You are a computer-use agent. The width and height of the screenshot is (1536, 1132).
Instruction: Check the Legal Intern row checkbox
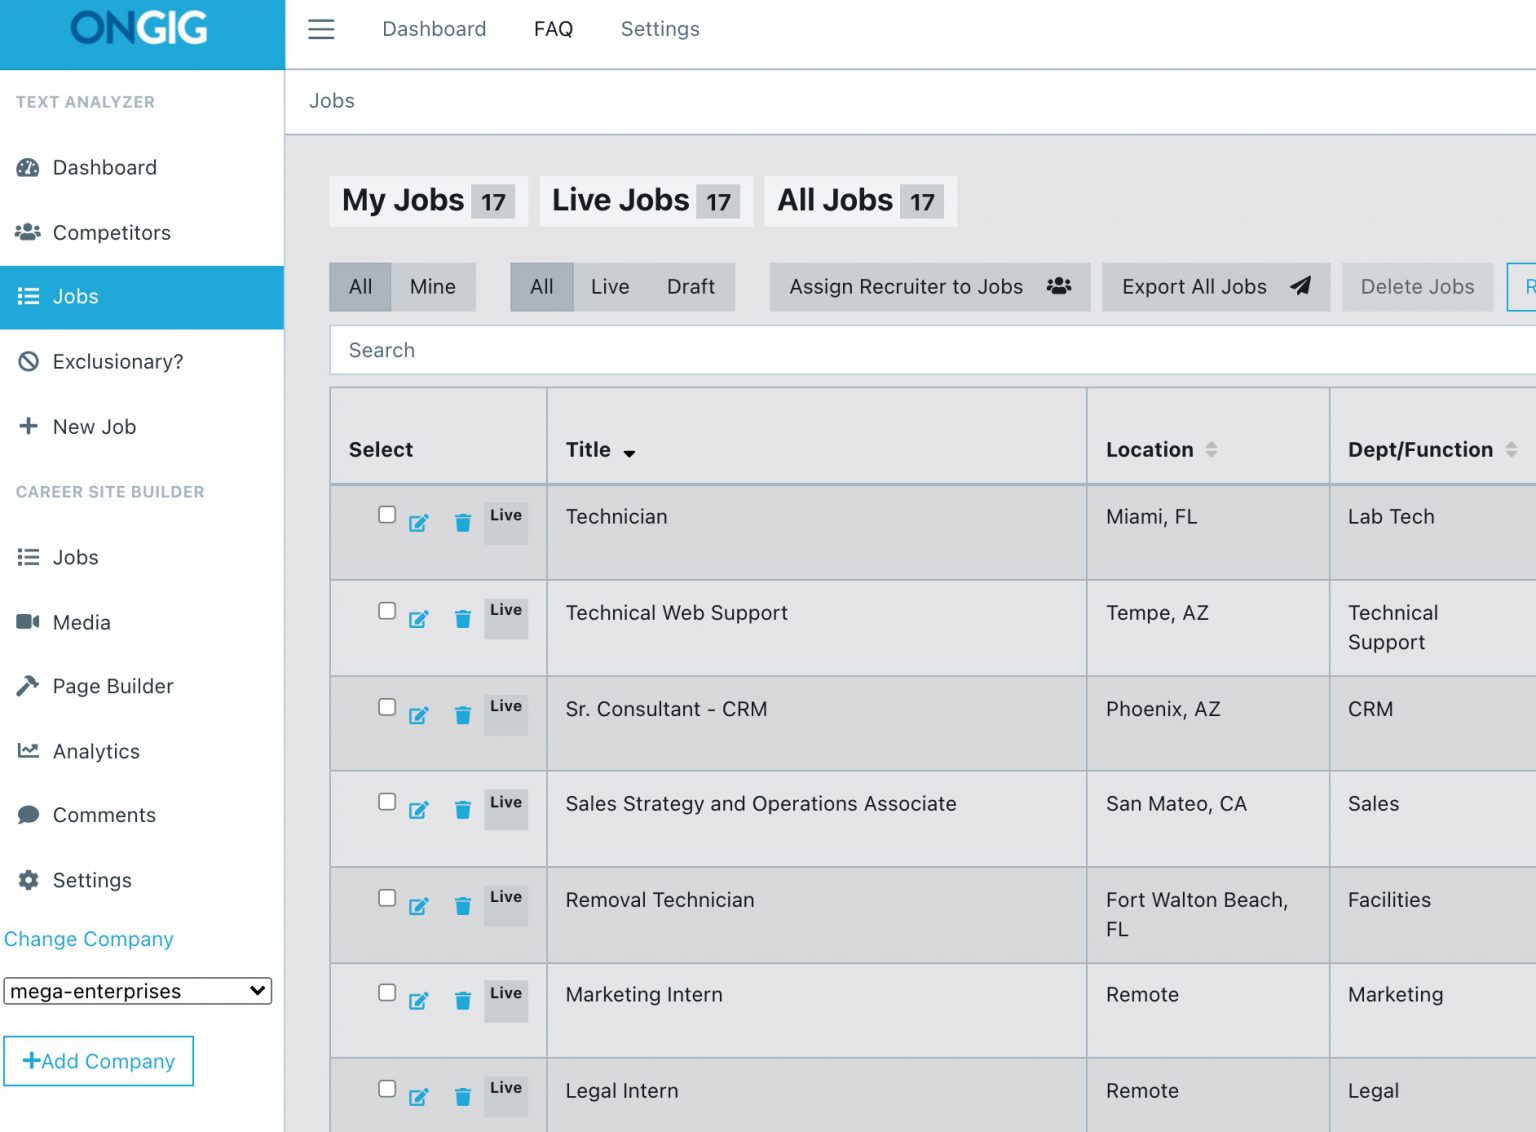387,1088
